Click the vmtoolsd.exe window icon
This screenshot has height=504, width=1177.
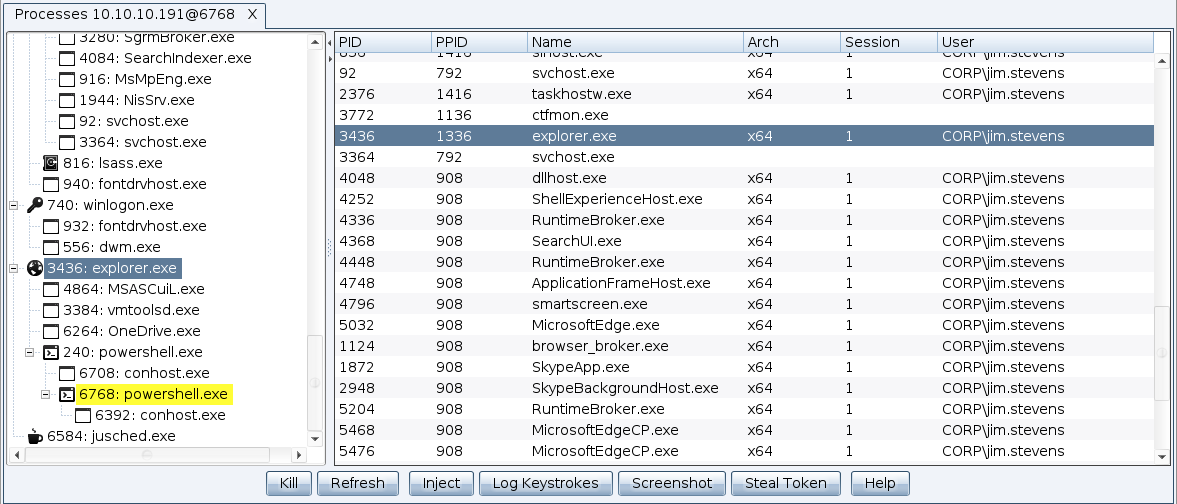click(51, 310)
